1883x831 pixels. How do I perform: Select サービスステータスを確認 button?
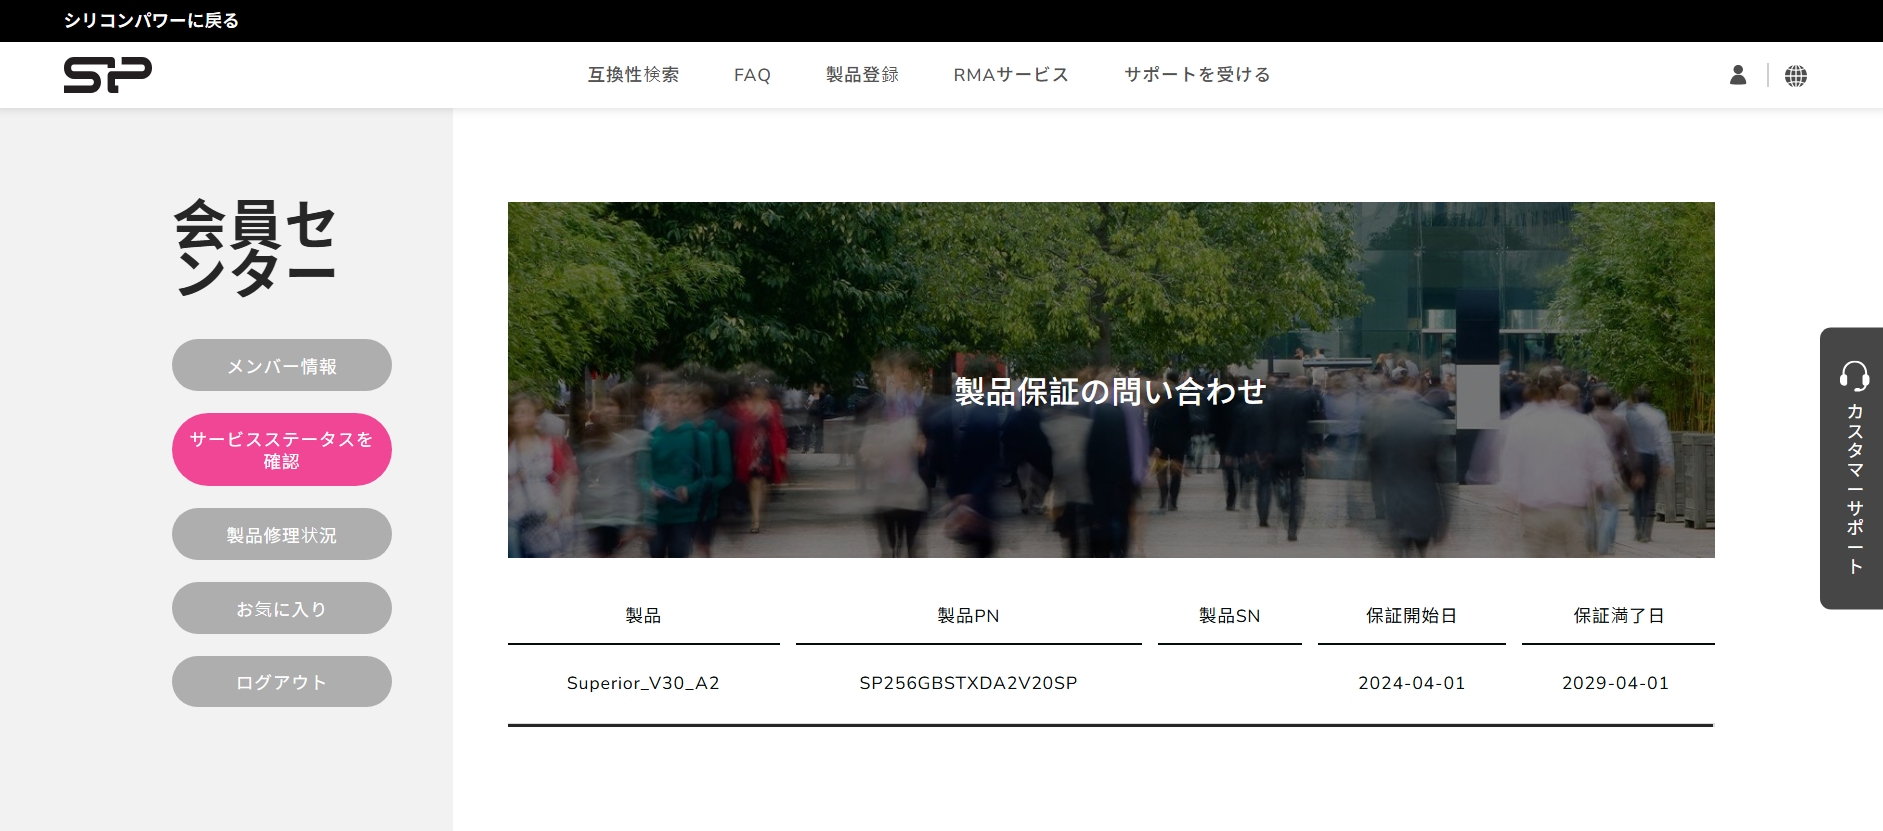pos(281,450)
